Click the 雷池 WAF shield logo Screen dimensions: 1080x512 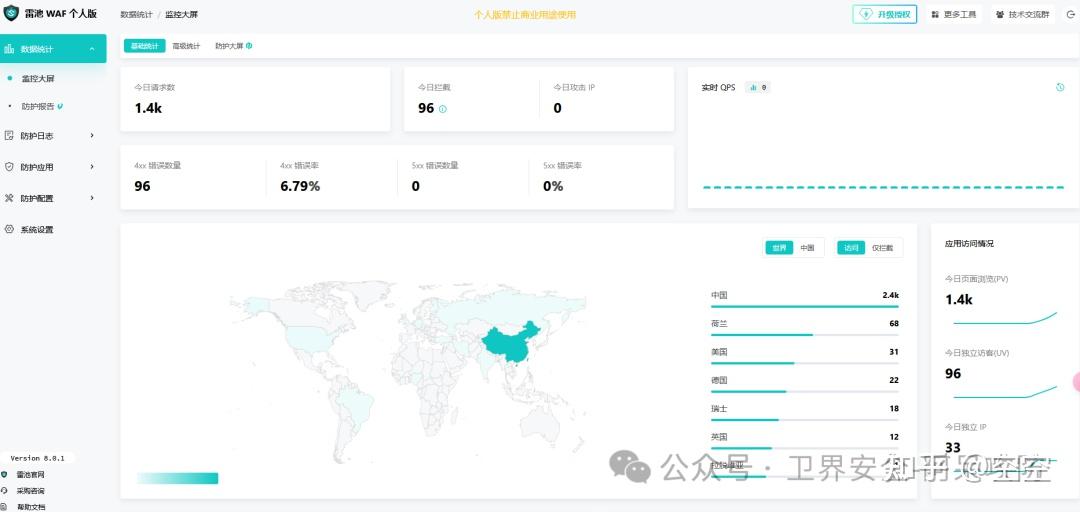[12, 14]
